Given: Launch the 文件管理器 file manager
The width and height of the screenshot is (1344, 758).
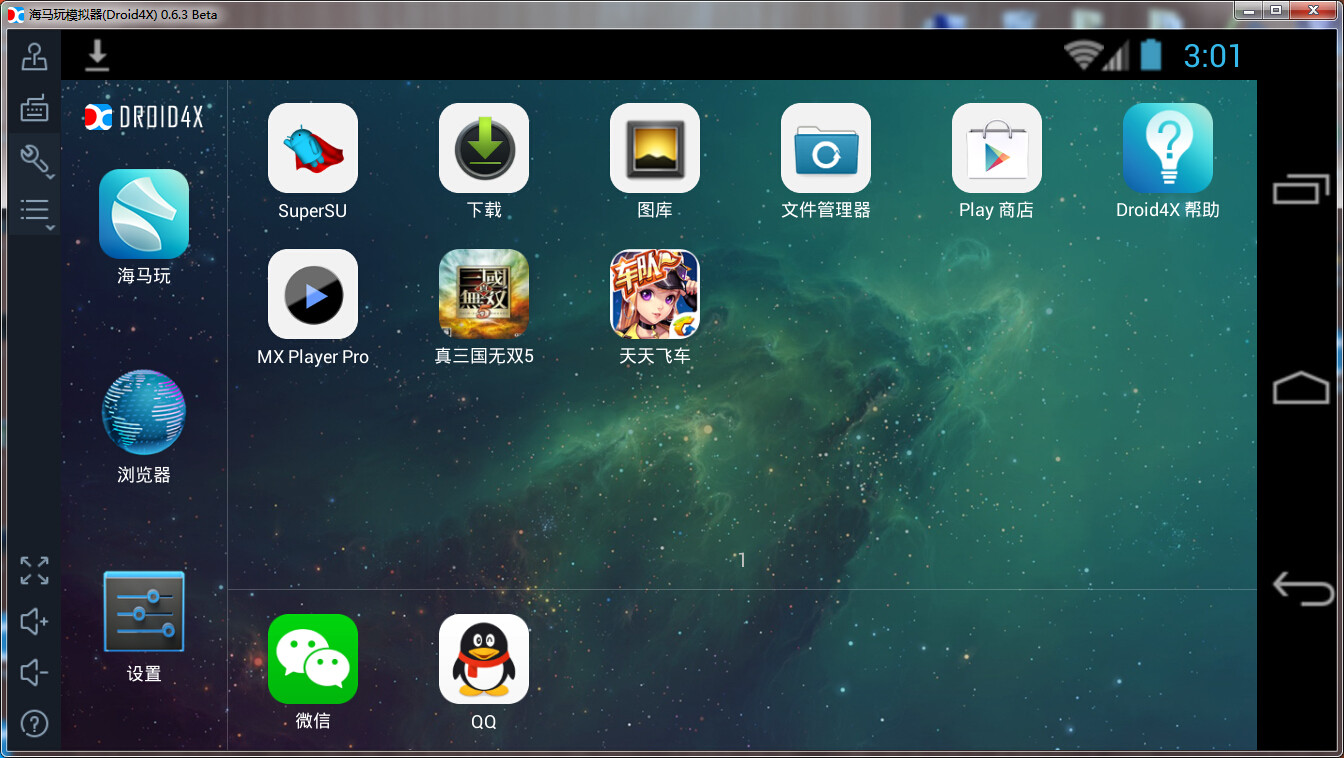Looking at the screenshot, I should click(826, 148).
